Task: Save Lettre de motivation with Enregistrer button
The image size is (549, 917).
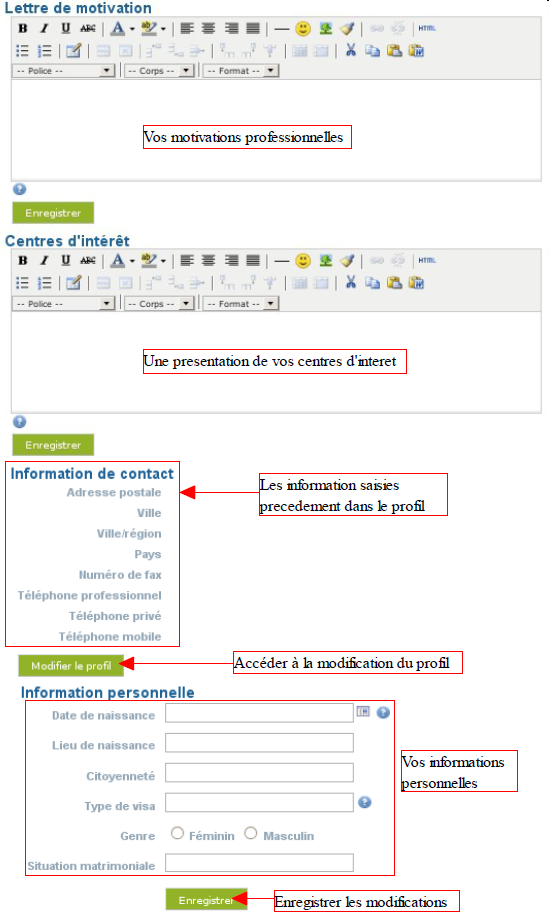Action: pos(53,213)
